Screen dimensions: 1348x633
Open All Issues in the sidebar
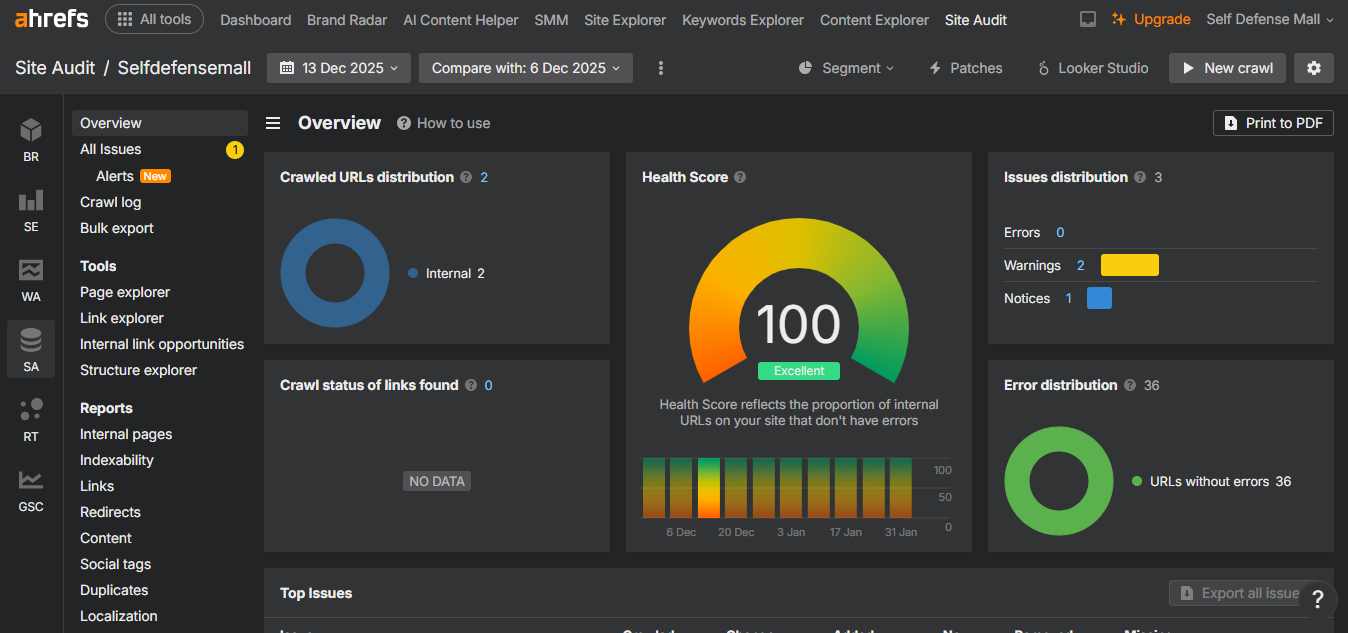(x=110, y=149)
